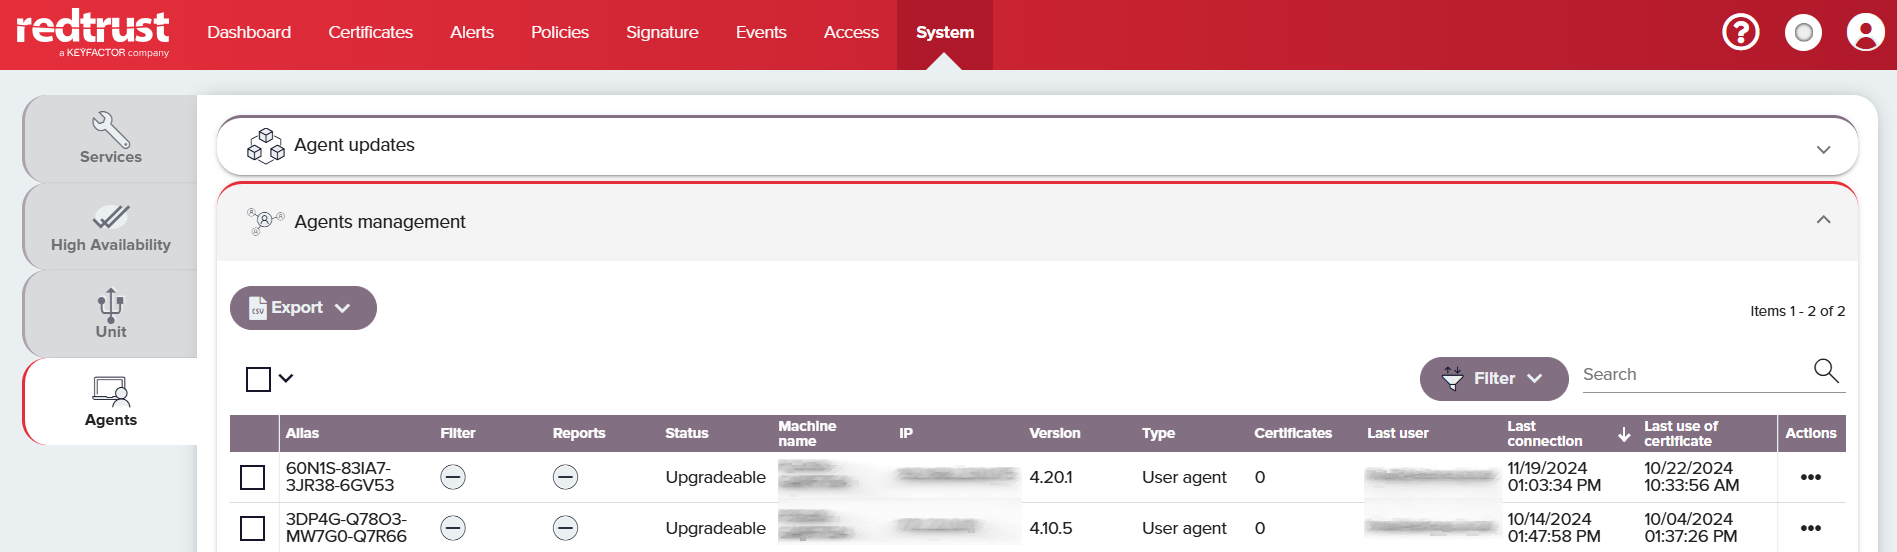Click Filter minus icon for 60N1S-83IA7 agent
1897x552 pixels.
click(453, 478)
